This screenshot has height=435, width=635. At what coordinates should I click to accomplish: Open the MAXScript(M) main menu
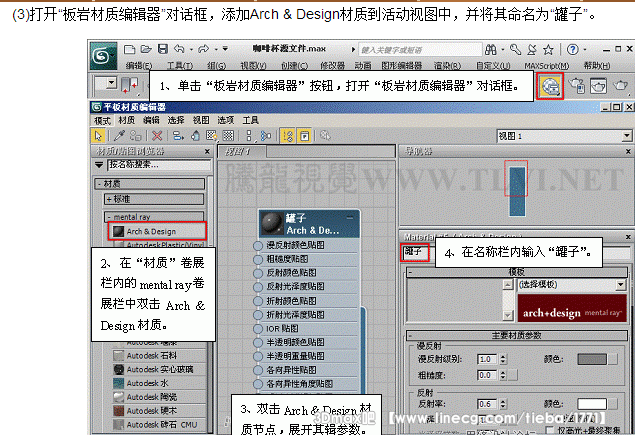point(547,65)
